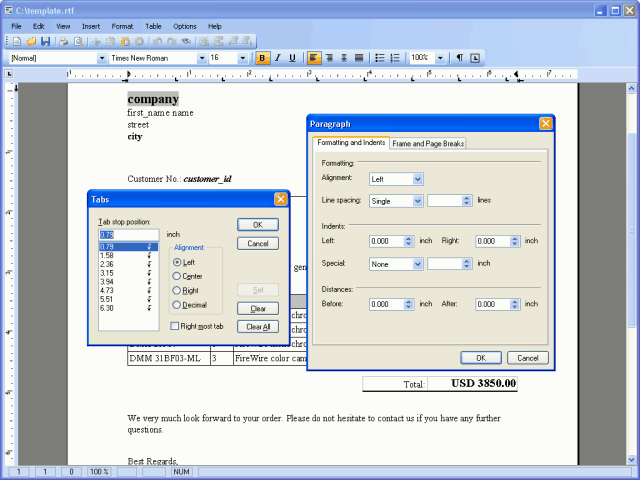This screenshot has width=640, height=480.
Task: Click the Save icon in the toolbar
Action: [x=45, y=42]
